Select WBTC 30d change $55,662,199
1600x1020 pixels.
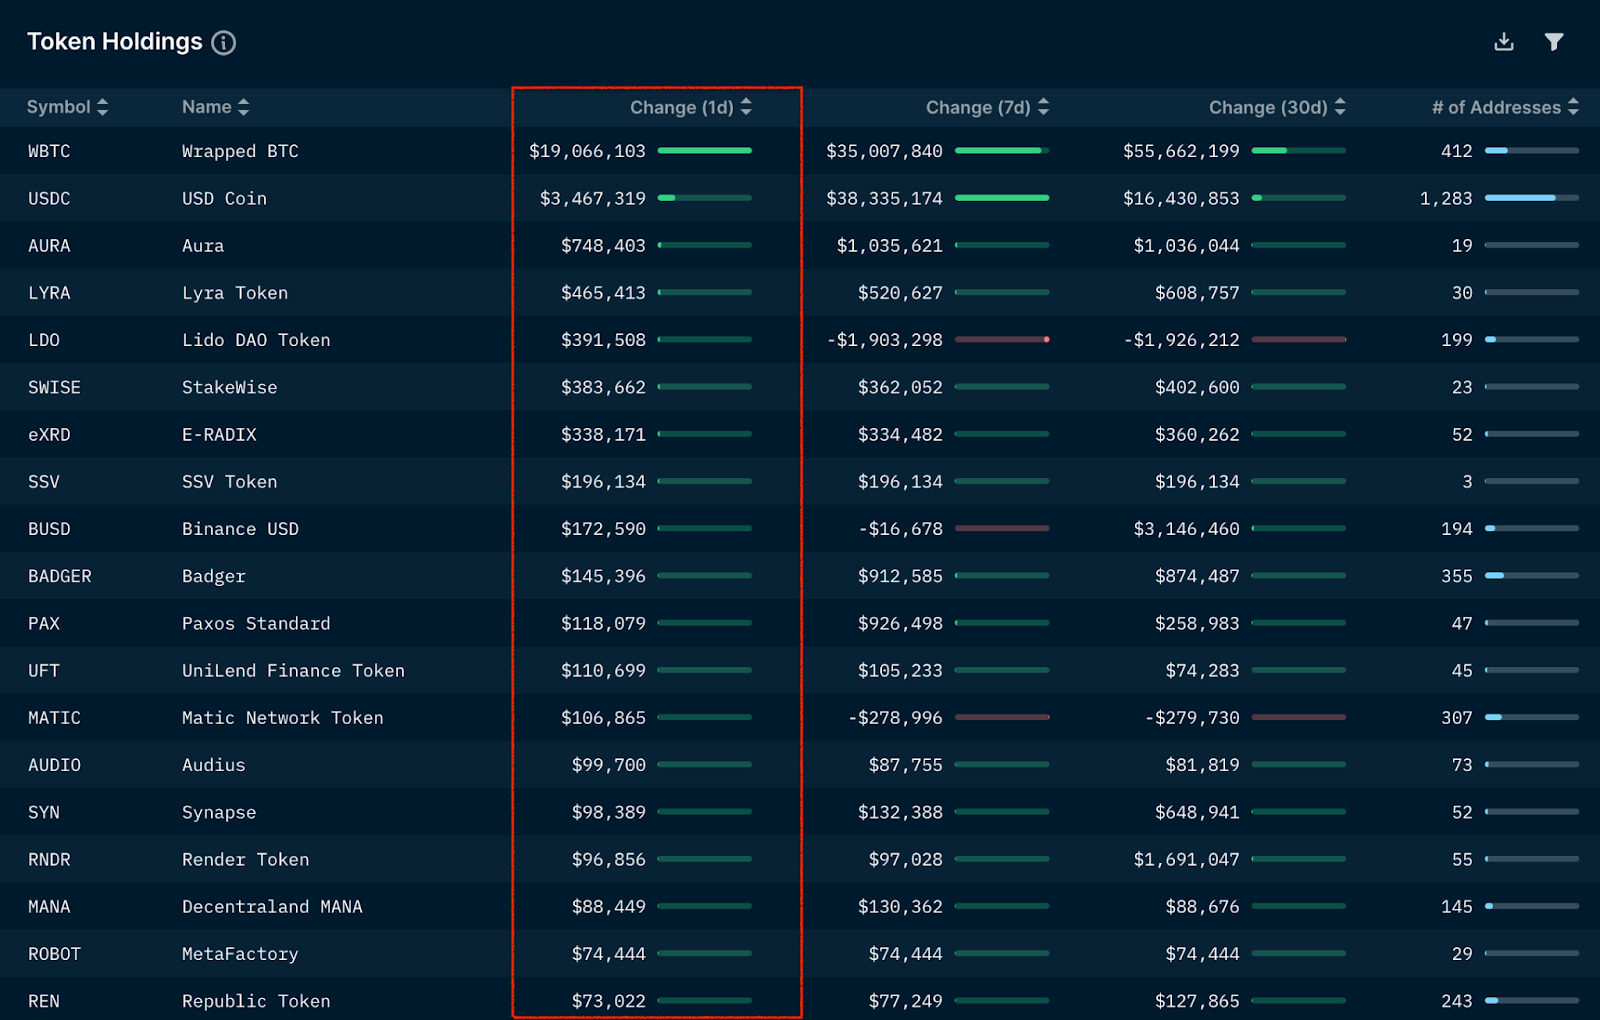[1181, 151]
